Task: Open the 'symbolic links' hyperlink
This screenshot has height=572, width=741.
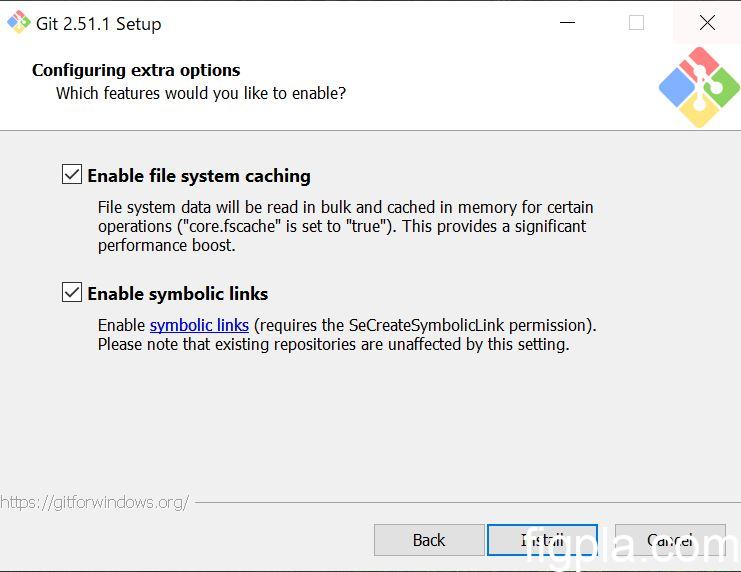Action: pyautogui.click(x=199, y=325)
